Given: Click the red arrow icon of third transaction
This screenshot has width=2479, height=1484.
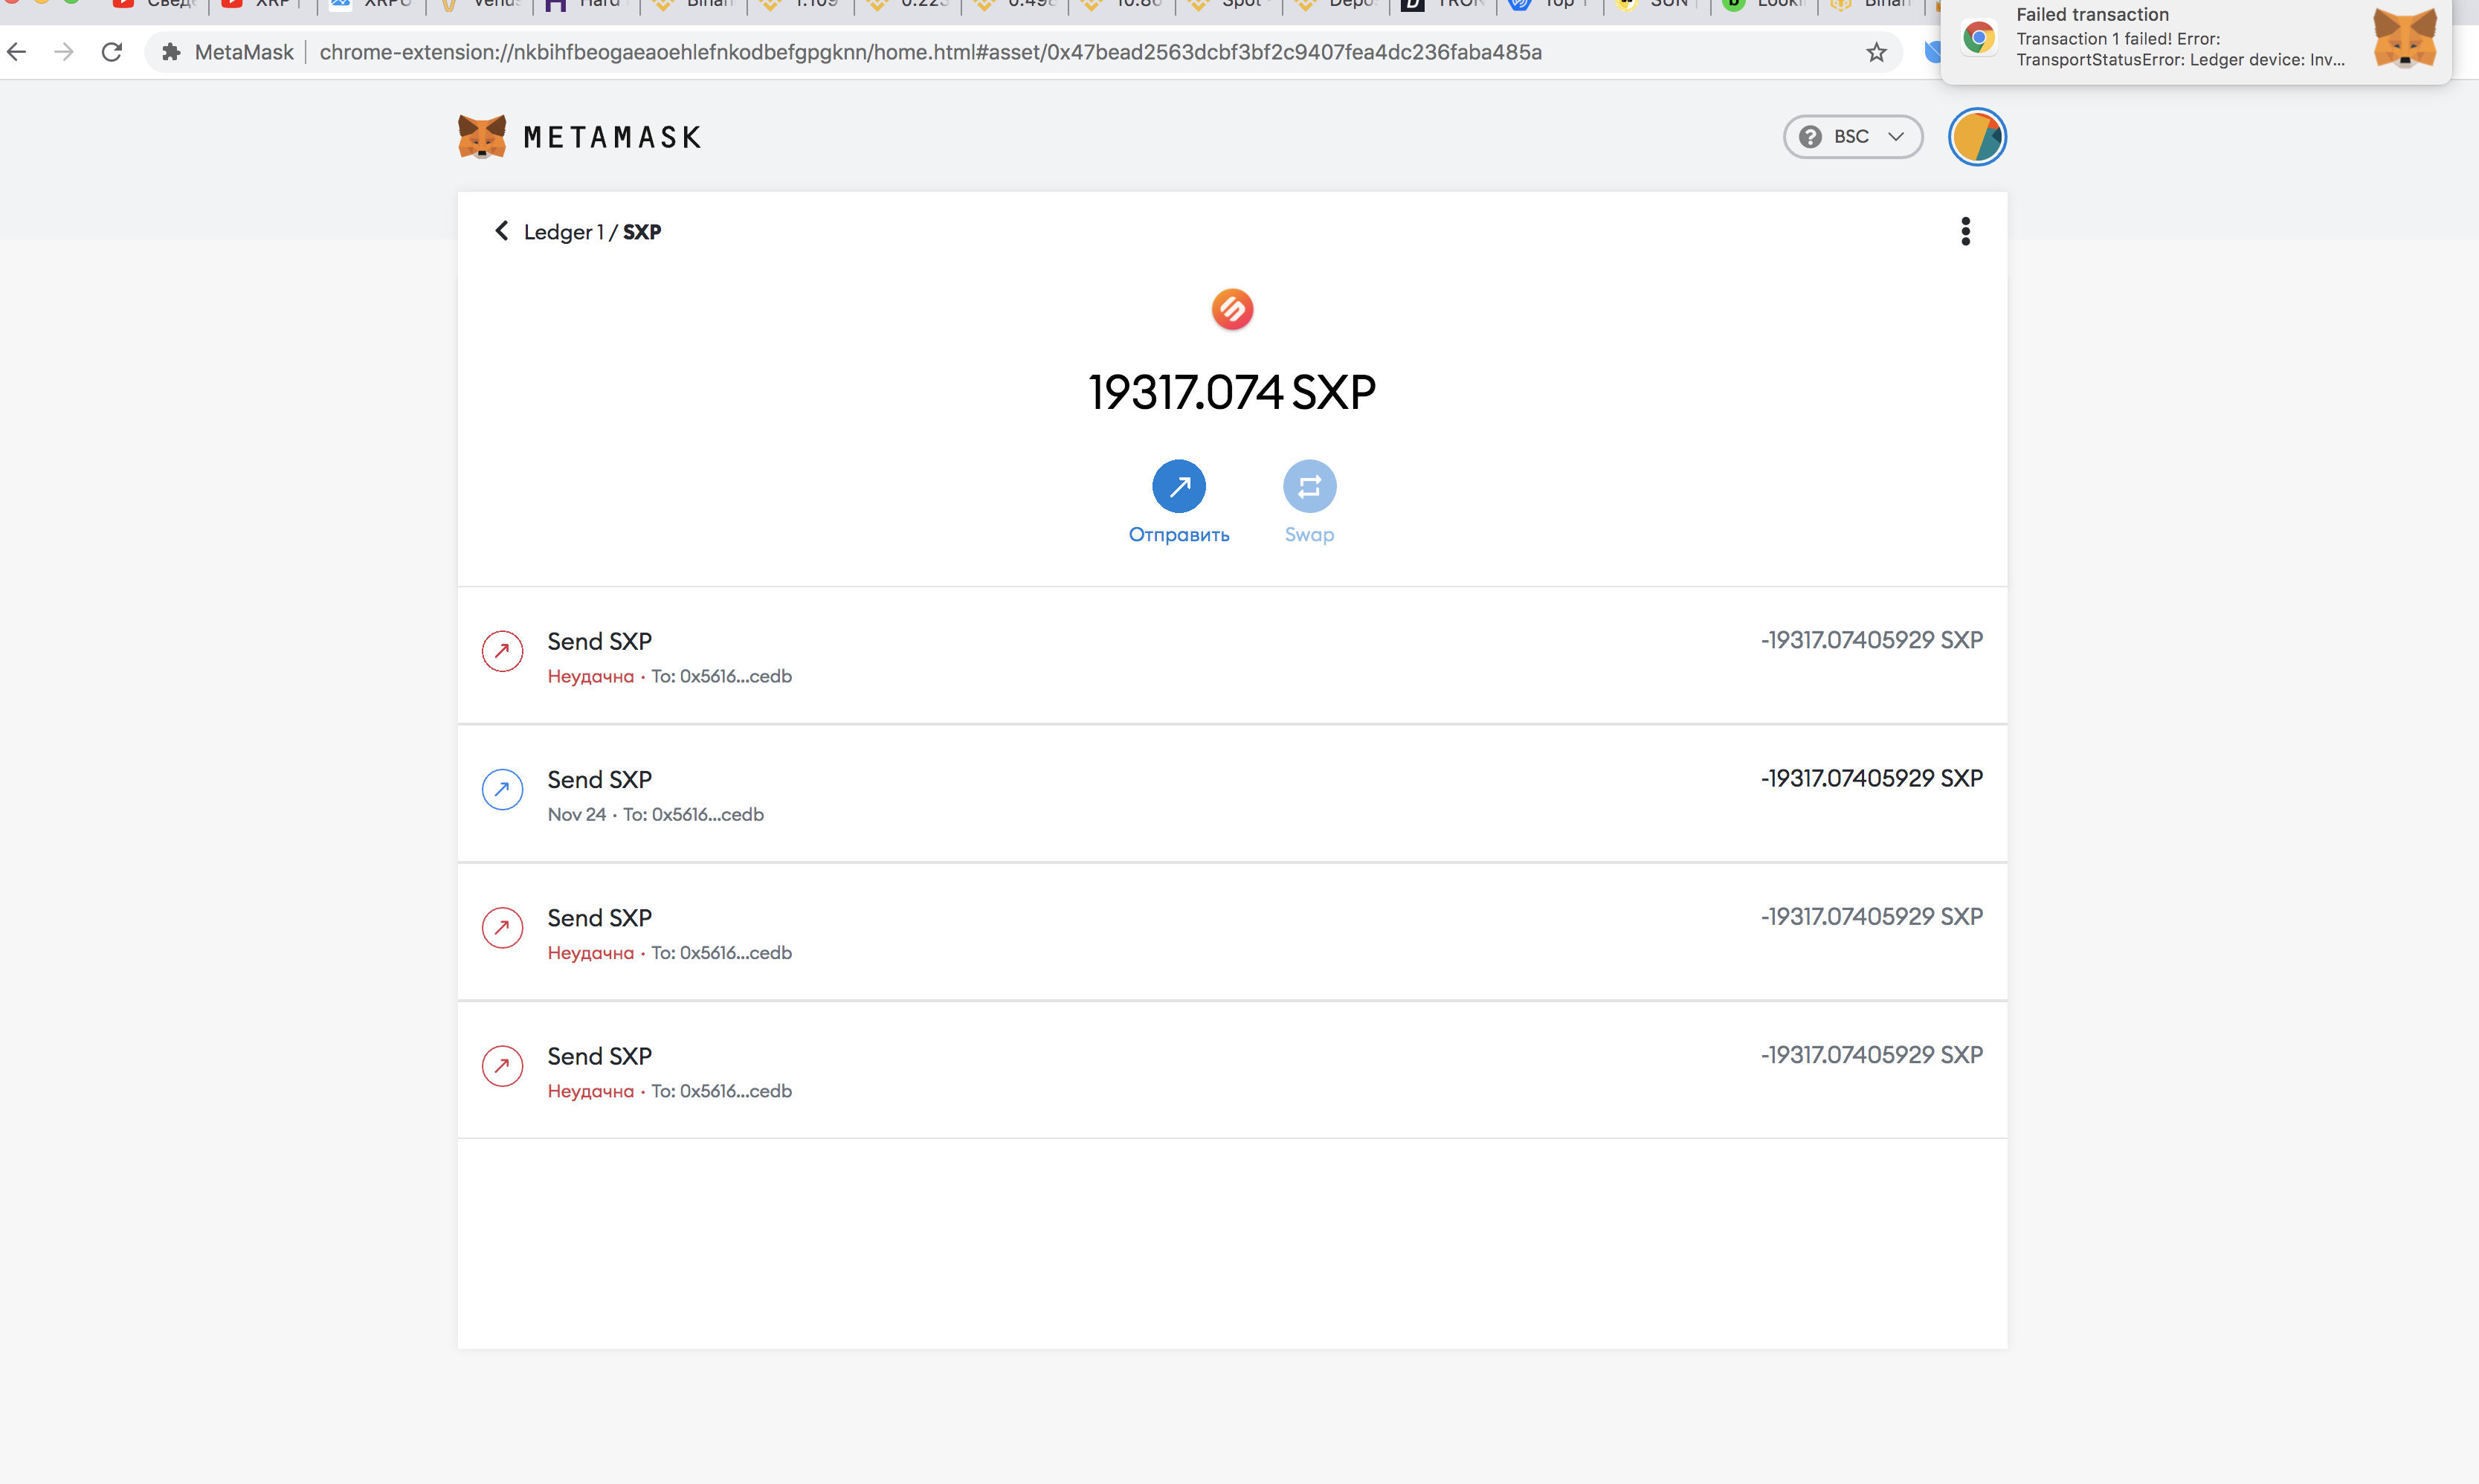Looking at the screenshot, I should tap(502, 927).
